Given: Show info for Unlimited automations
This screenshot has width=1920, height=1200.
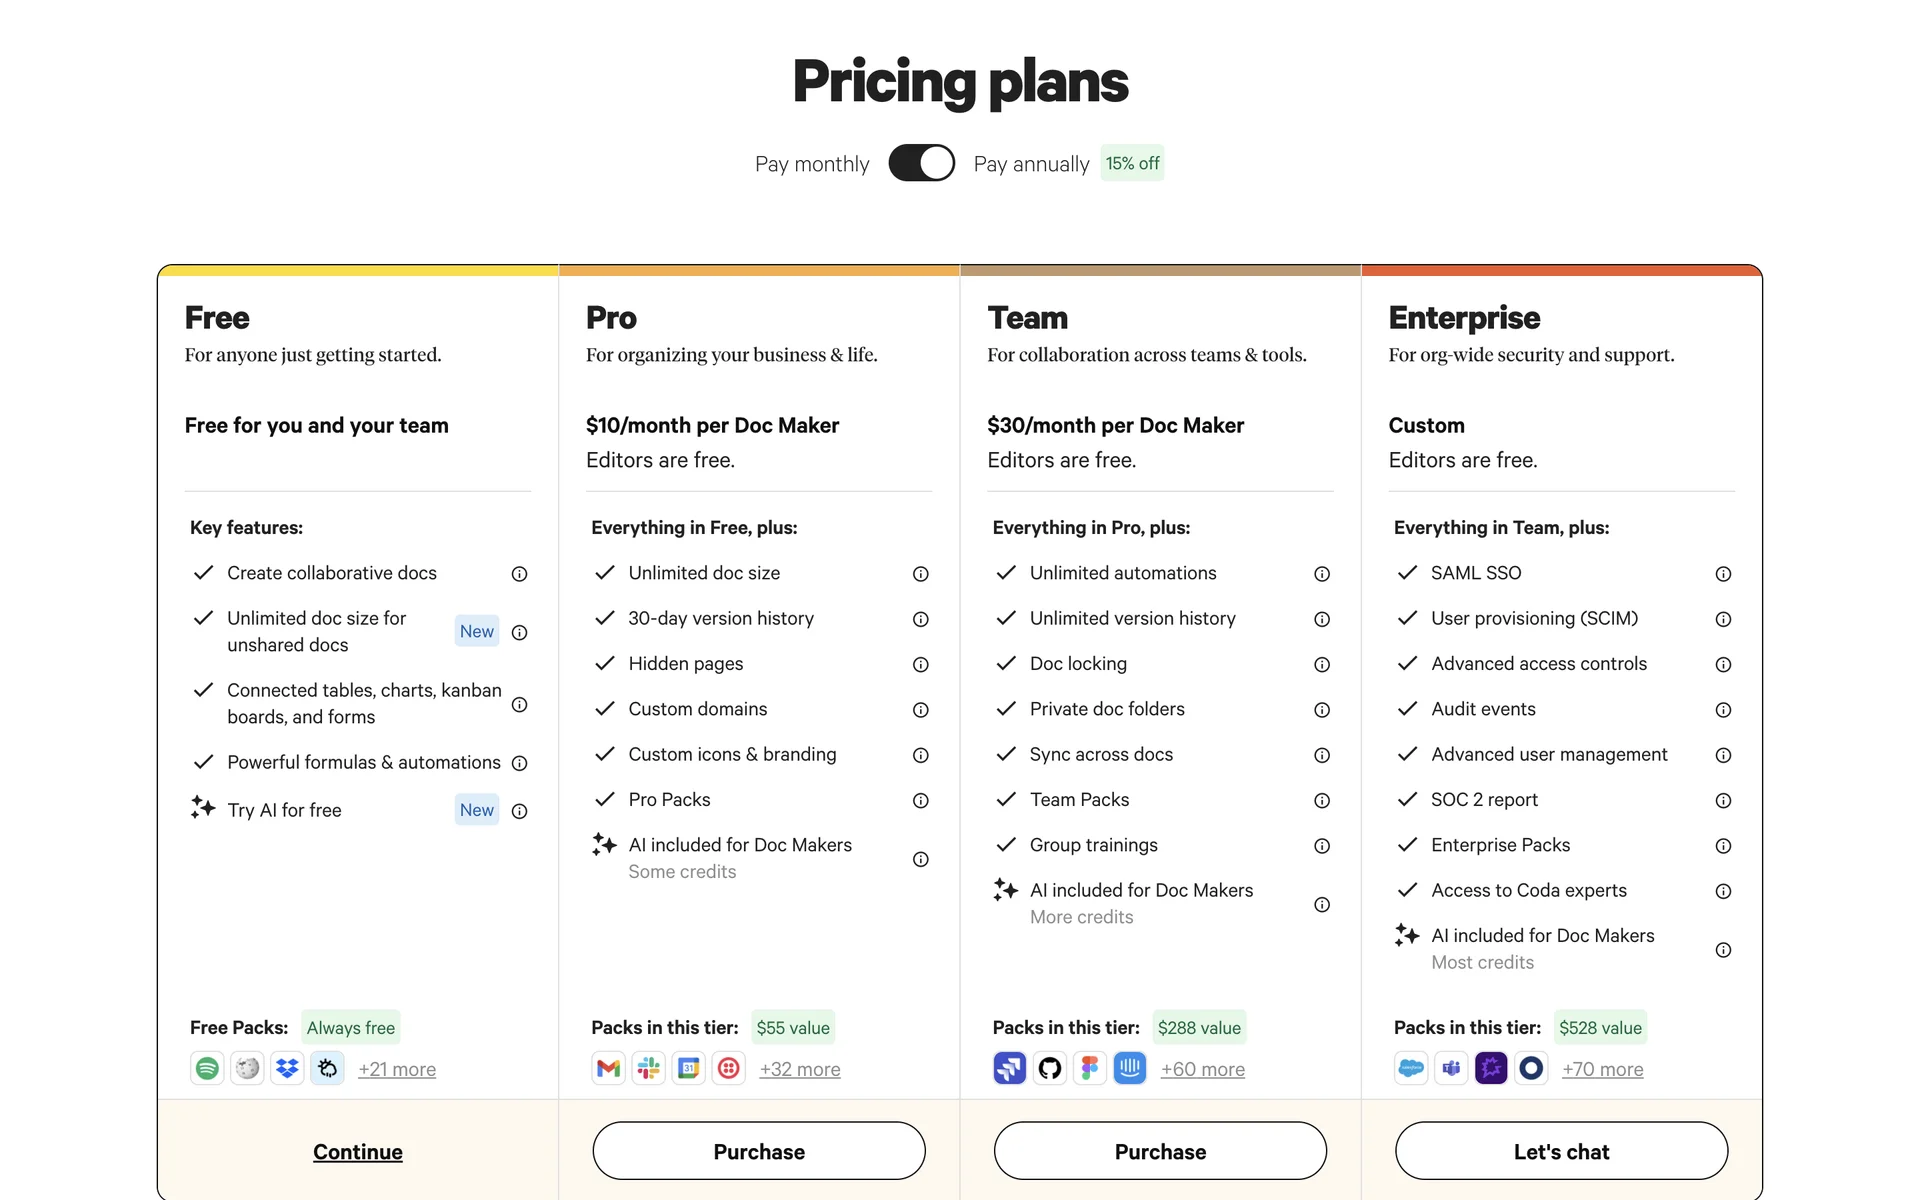Looking at the screenshot, I should click(x=1322, y=574).
